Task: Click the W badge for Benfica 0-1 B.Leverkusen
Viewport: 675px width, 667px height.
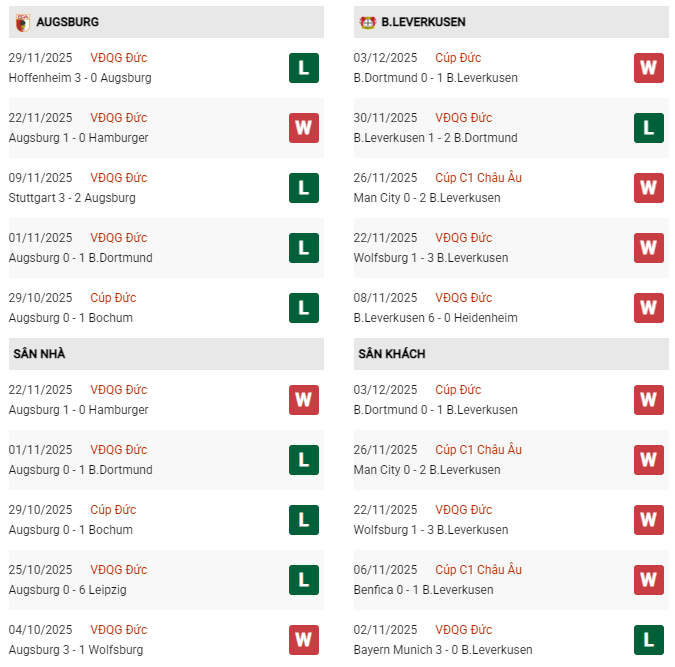Action: pos(649,580)
